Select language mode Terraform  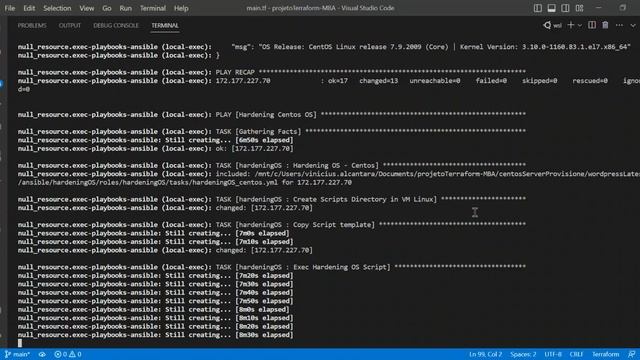coord(606,354)
